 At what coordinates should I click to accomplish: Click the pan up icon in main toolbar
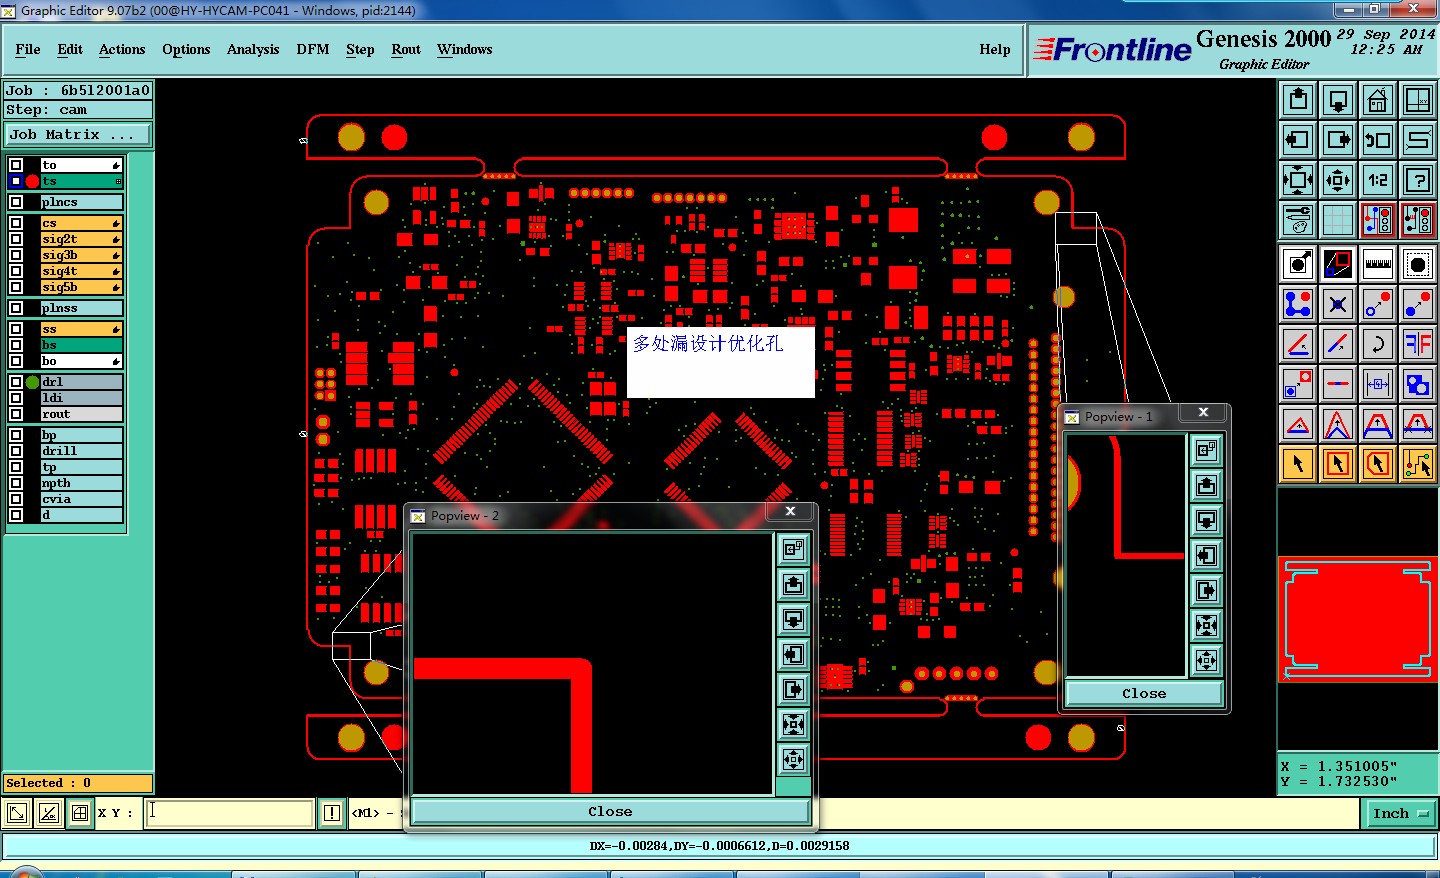(1298, 100)
